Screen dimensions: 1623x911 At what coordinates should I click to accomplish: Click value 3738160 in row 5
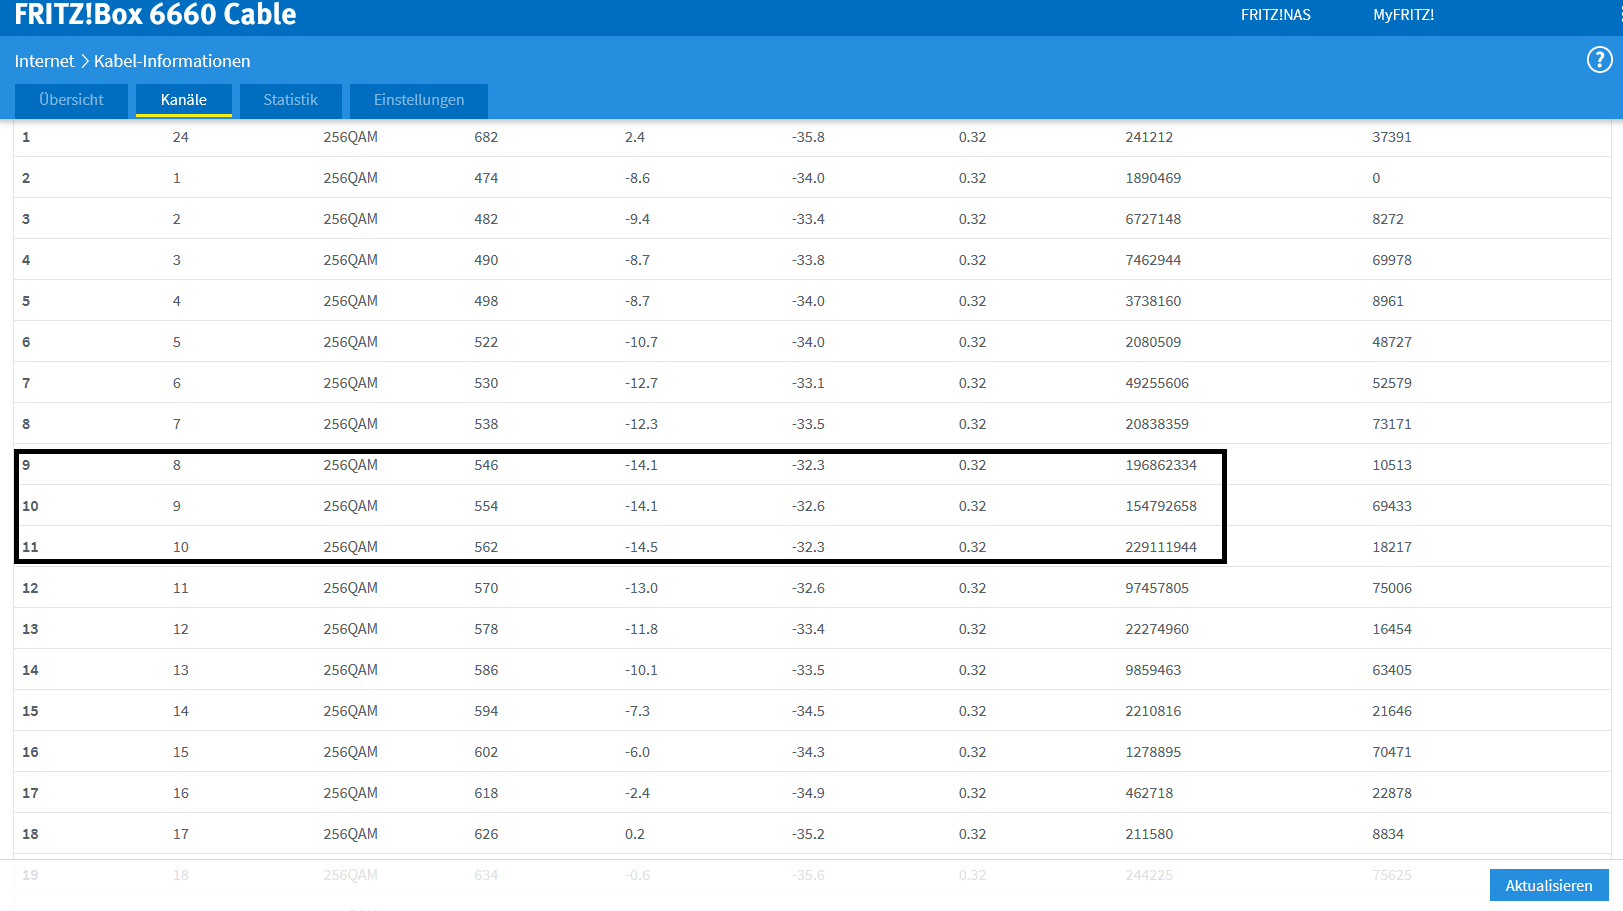point(1153,301)
